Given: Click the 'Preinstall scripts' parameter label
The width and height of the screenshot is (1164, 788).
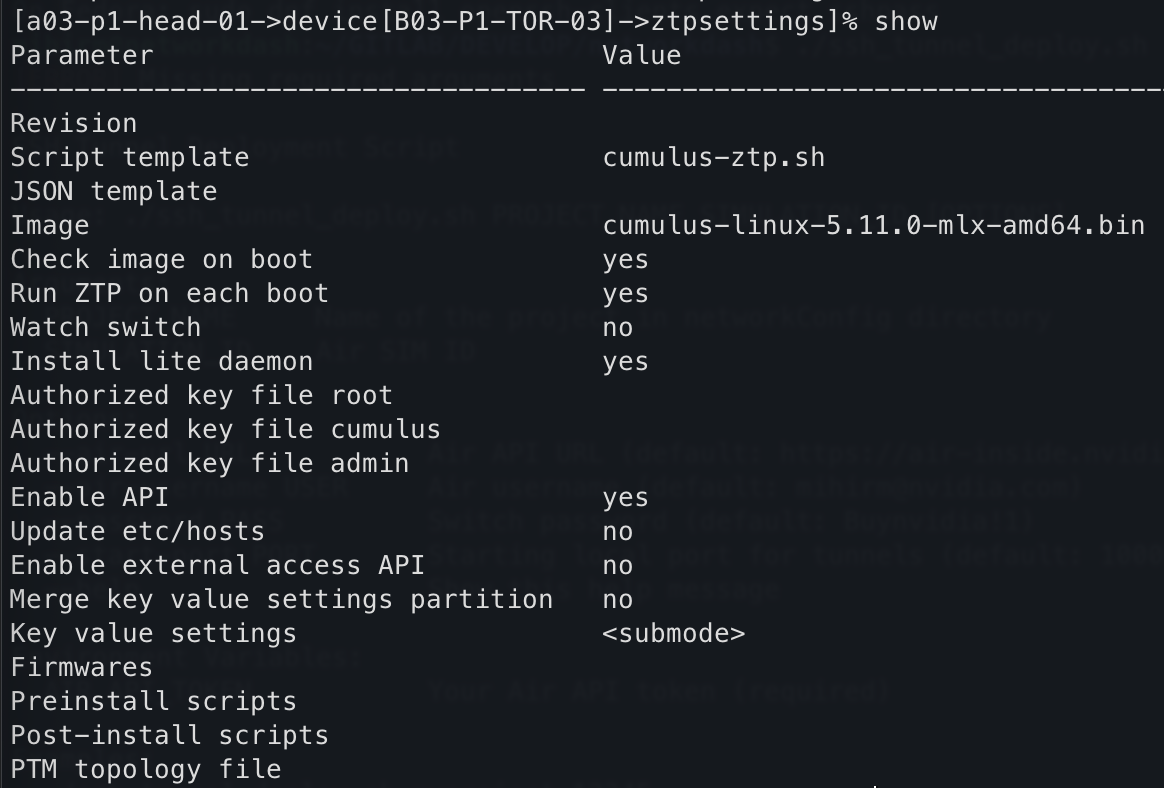Looking at the screenshot, I should (154, 701).
